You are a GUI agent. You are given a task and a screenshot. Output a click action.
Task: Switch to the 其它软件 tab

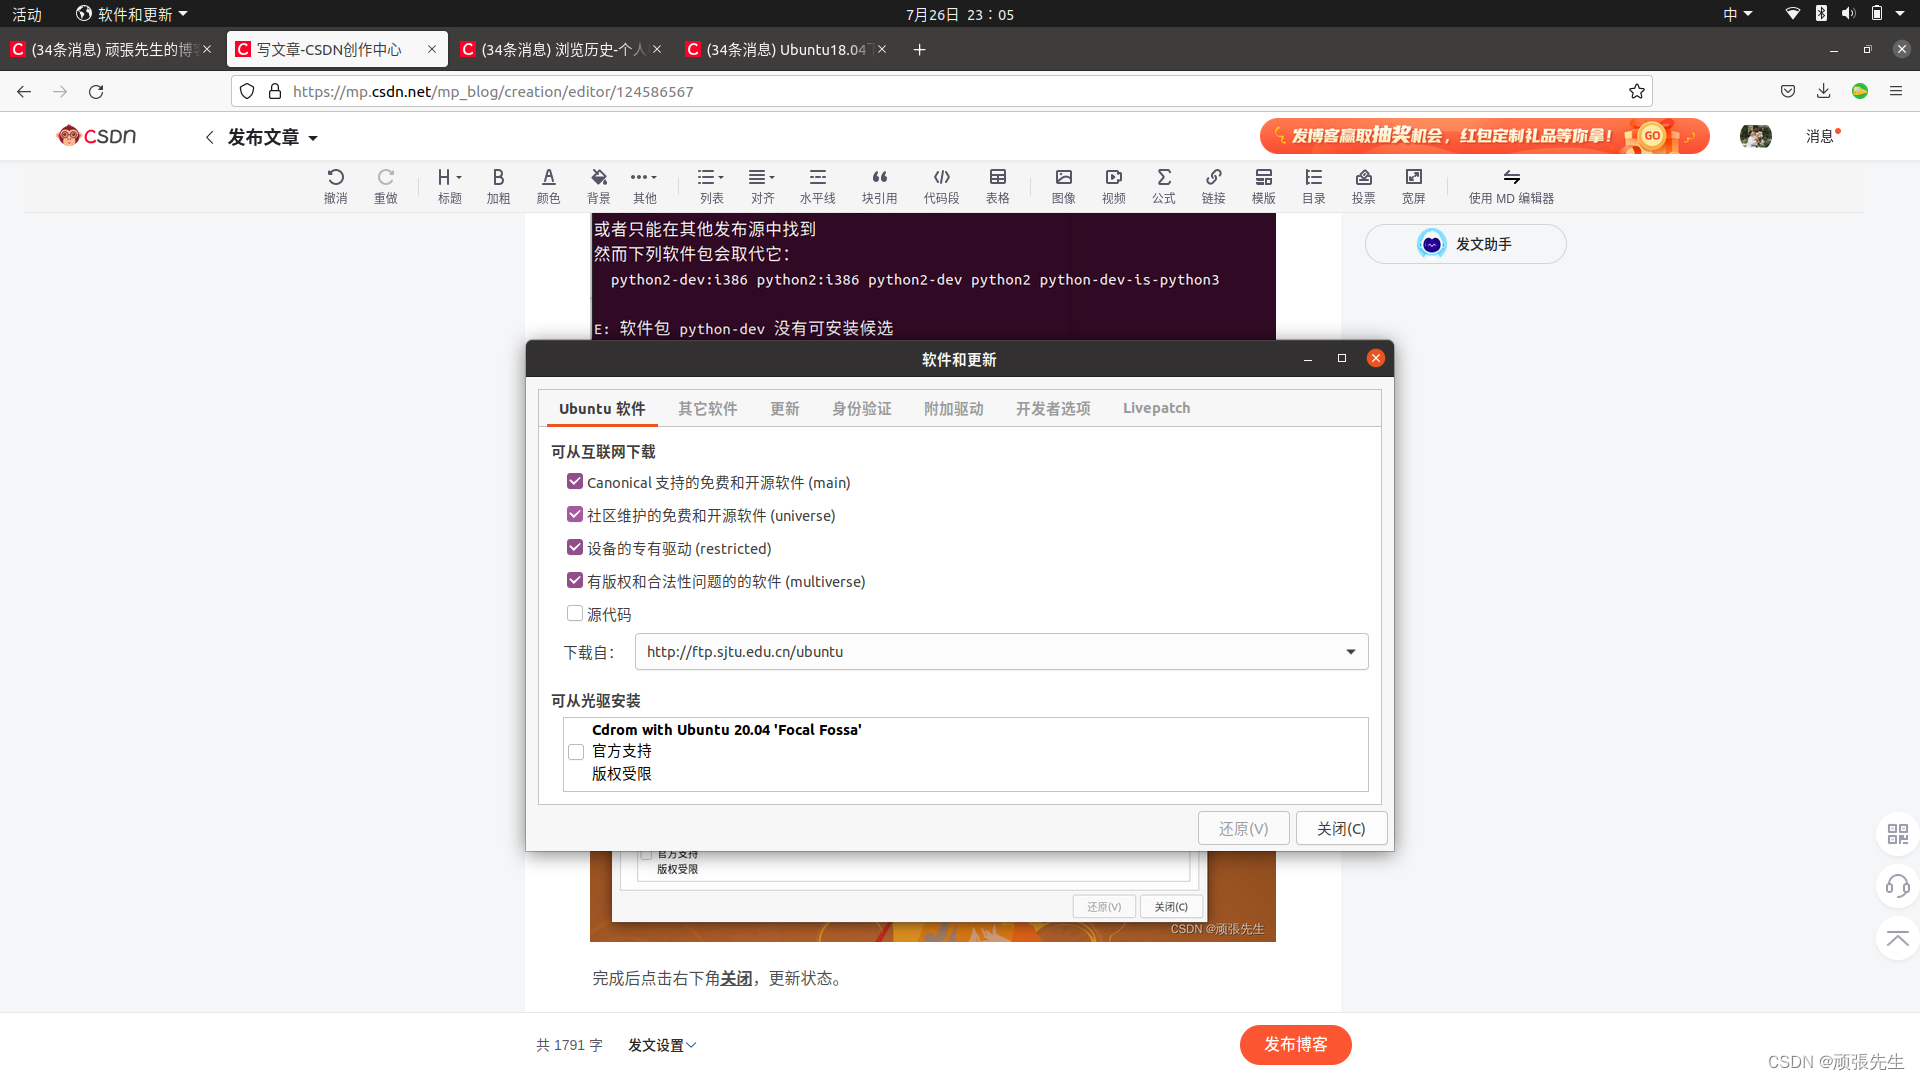(x=707, y=408)
